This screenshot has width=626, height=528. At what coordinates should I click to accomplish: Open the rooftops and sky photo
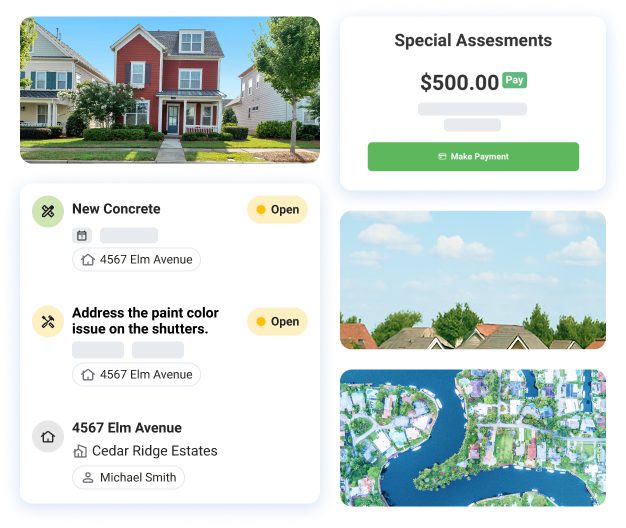(x=472, y=279)
